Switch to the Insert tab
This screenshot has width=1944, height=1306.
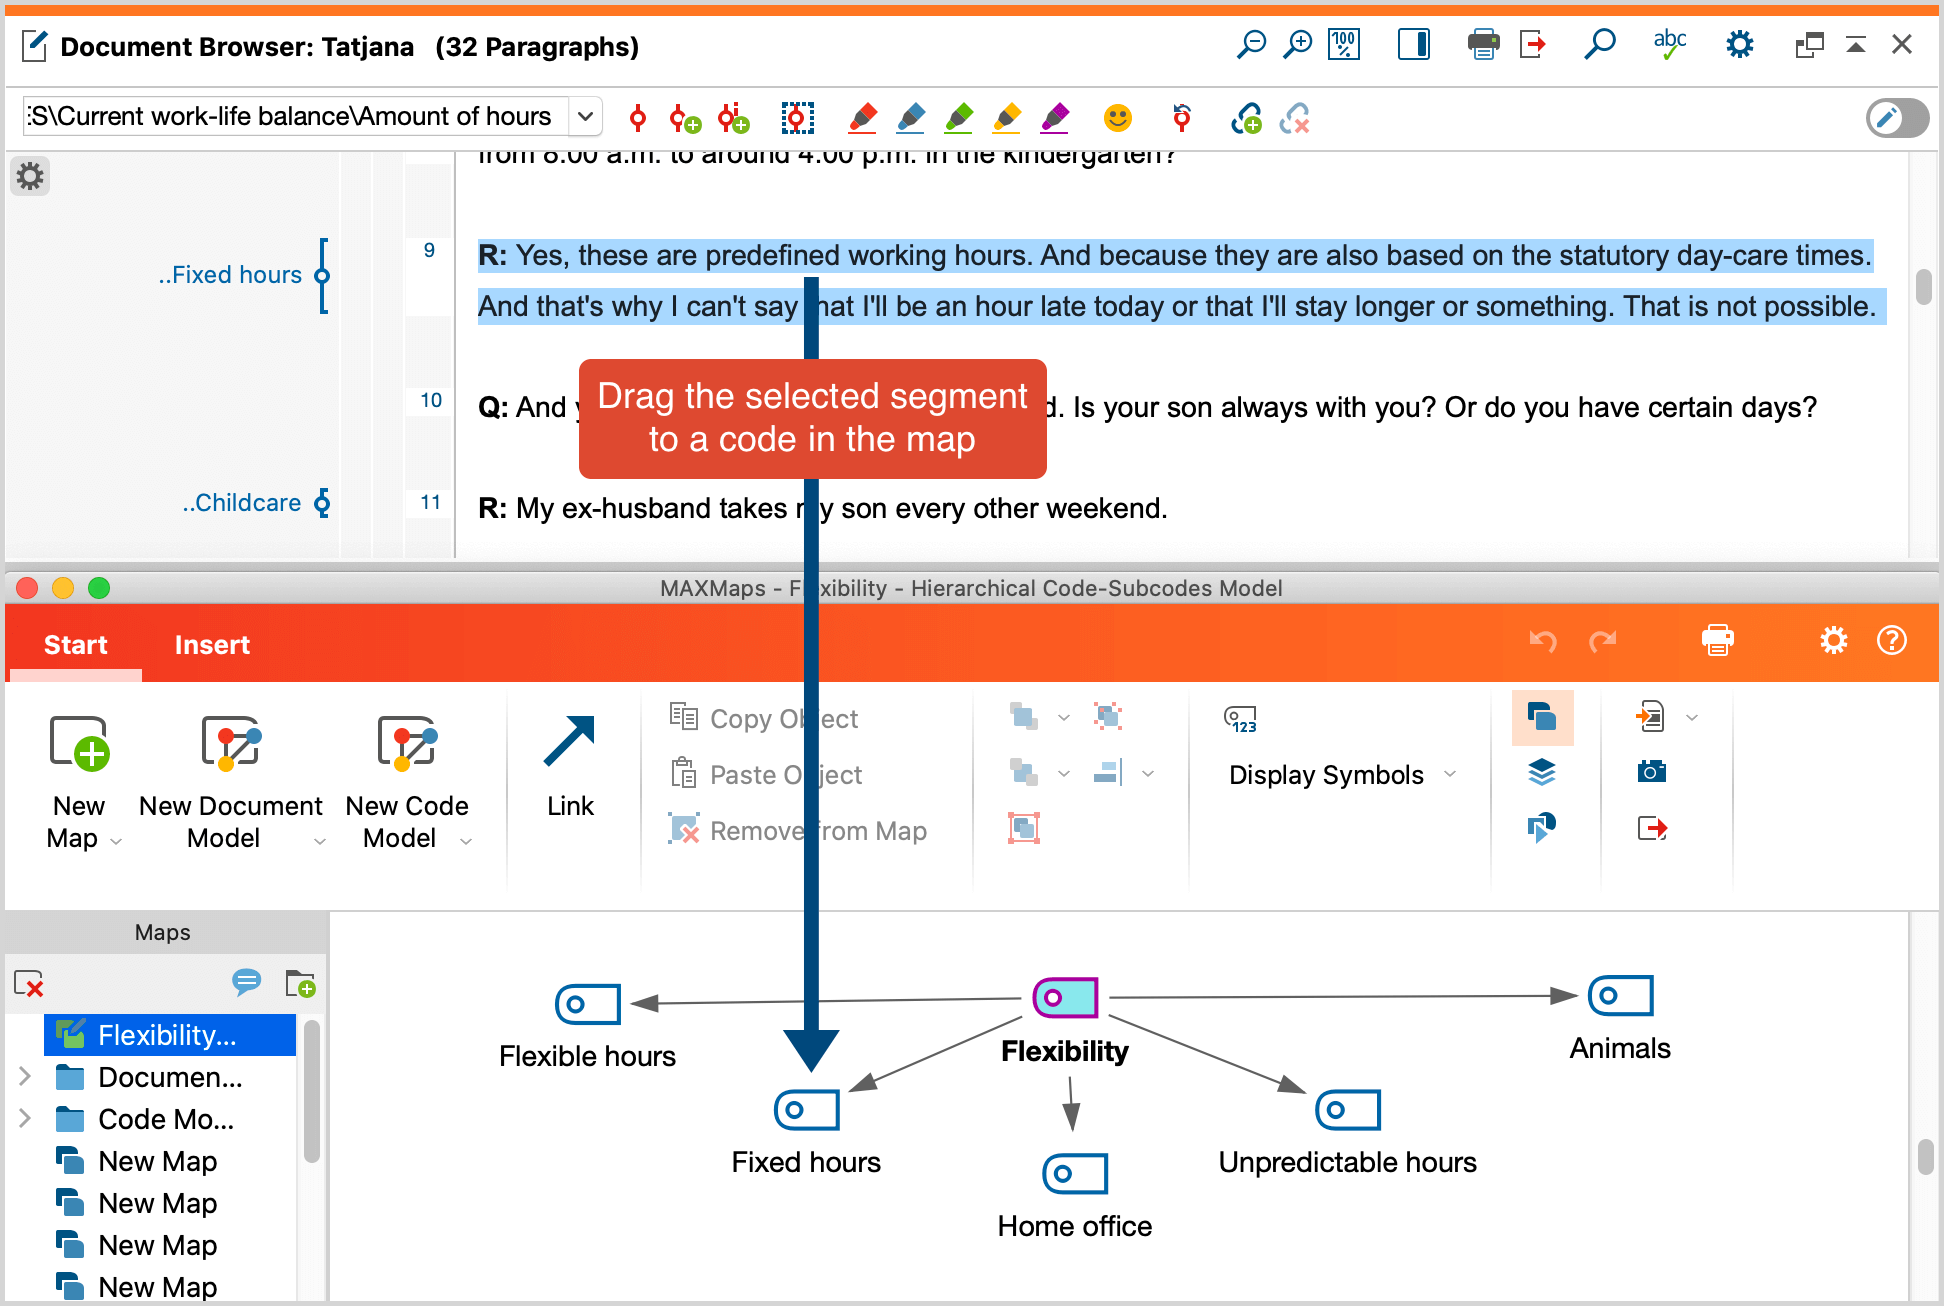click(x=212, y=645)
